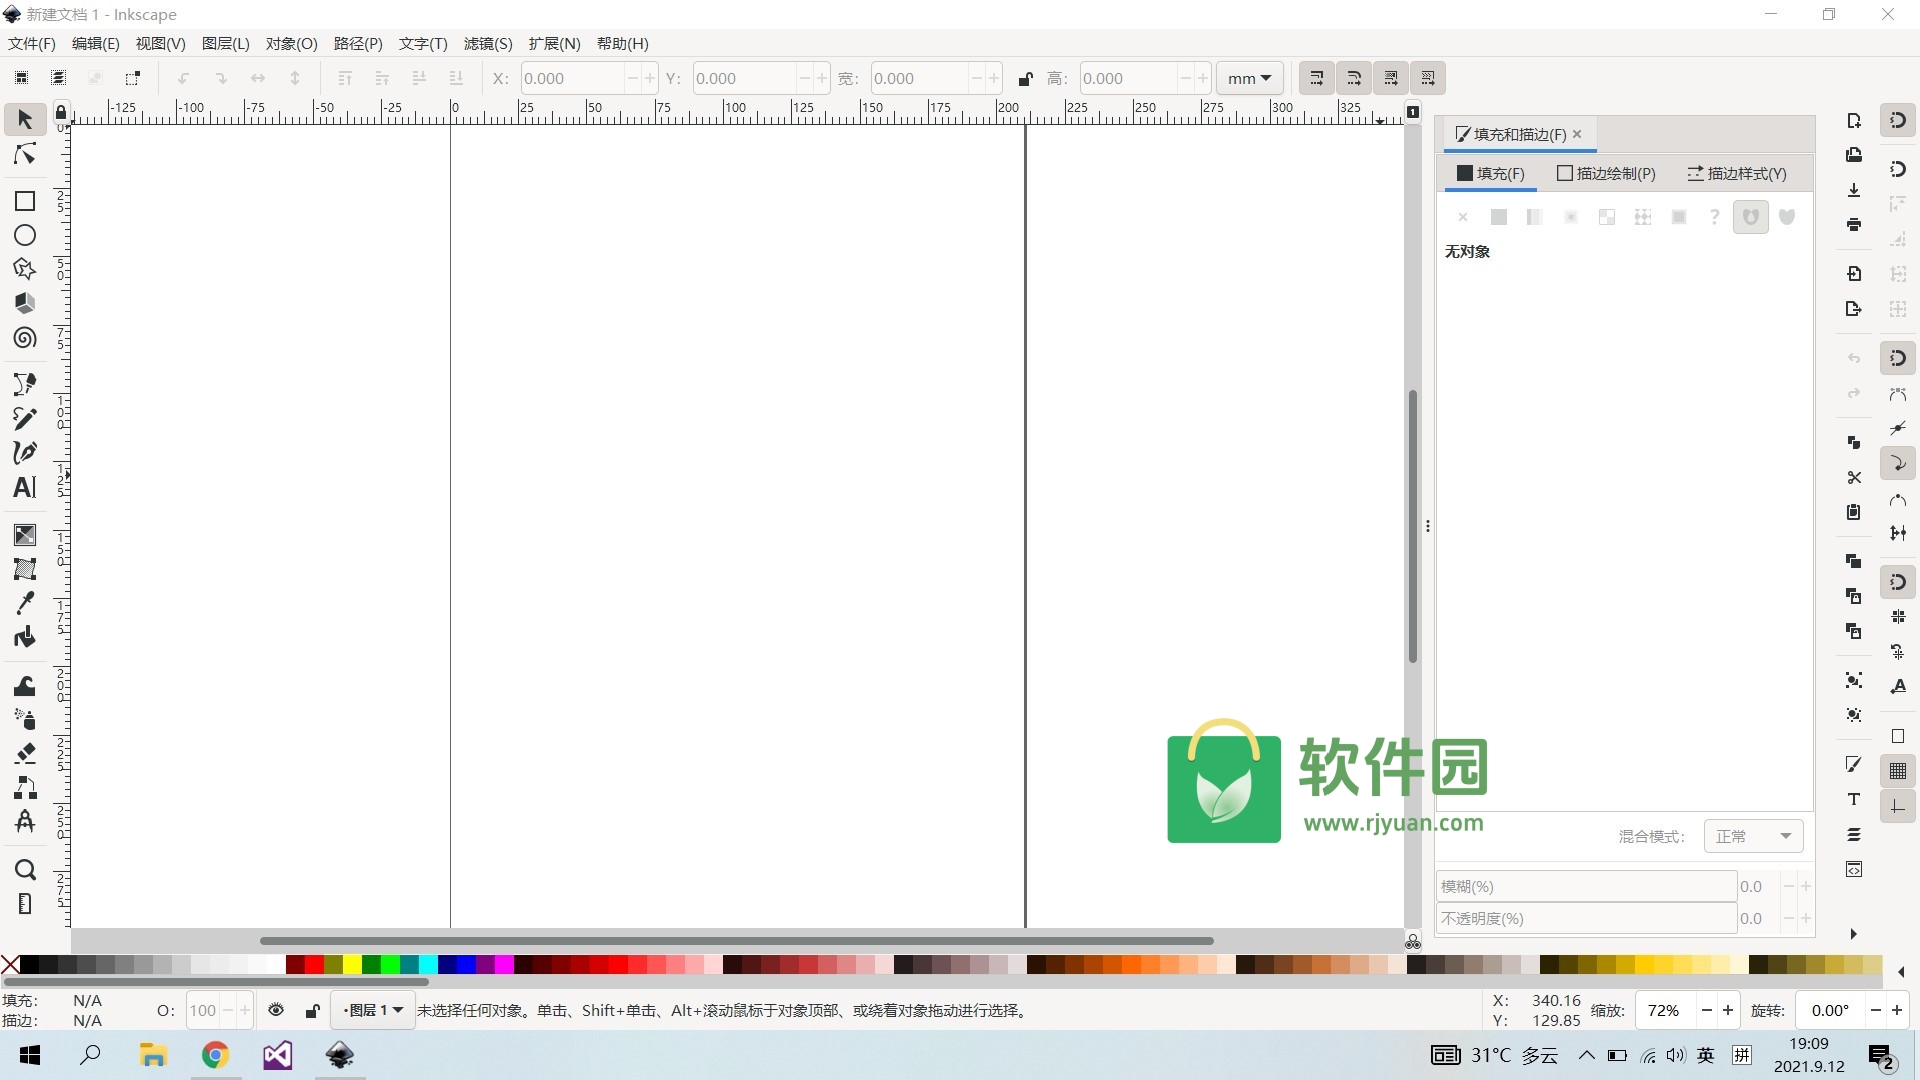Expand the 图层 1 layer dropdown
The image size is (1920, 1080).
click(x=372, y=1010)
